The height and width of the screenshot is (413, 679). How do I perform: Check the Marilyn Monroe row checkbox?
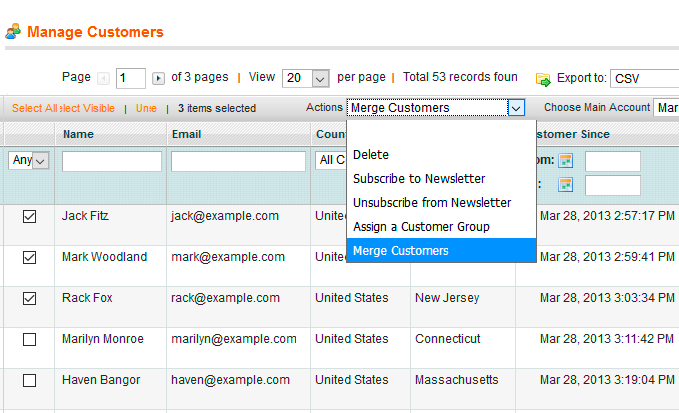[29, 340]
